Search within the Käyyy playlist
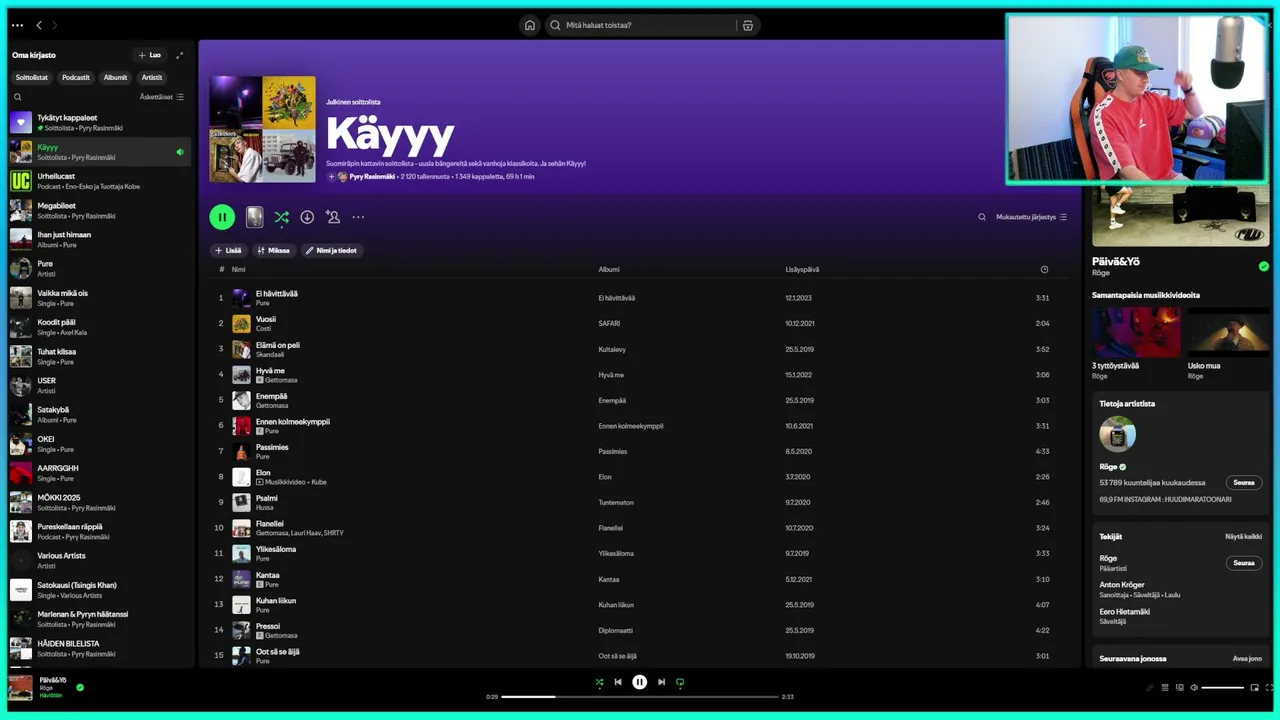Screen dimensions: 1280x720 [982, 217]
